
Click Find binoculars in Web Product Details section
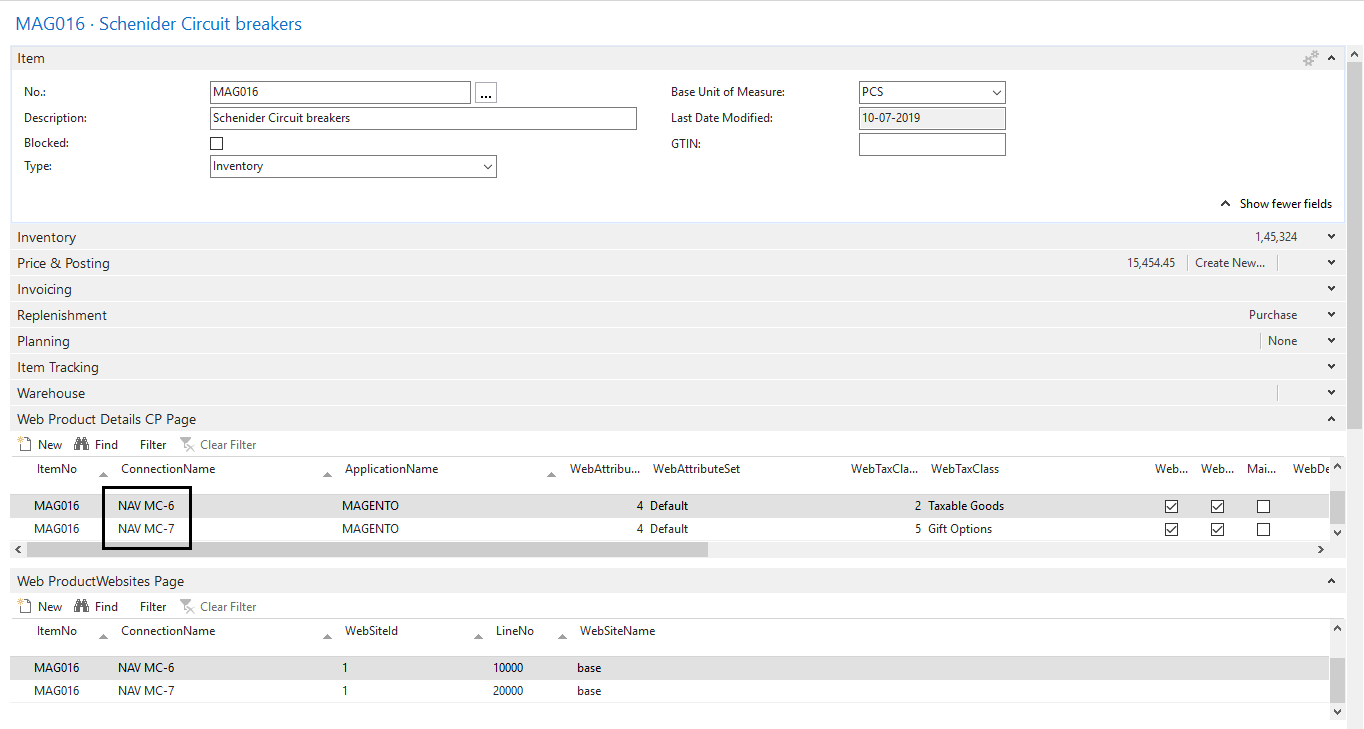pyautogui.click(x=82, y=445)
